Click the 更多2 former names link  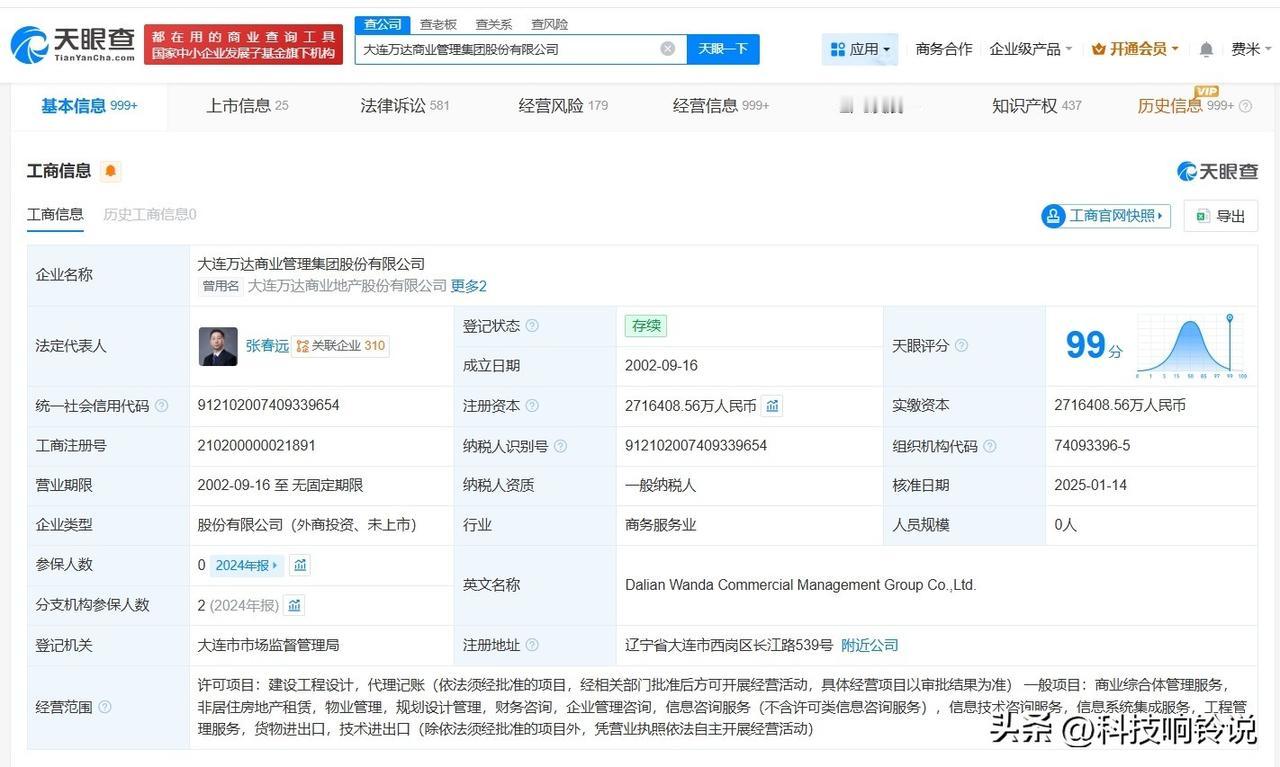click(x=469, y=286)
